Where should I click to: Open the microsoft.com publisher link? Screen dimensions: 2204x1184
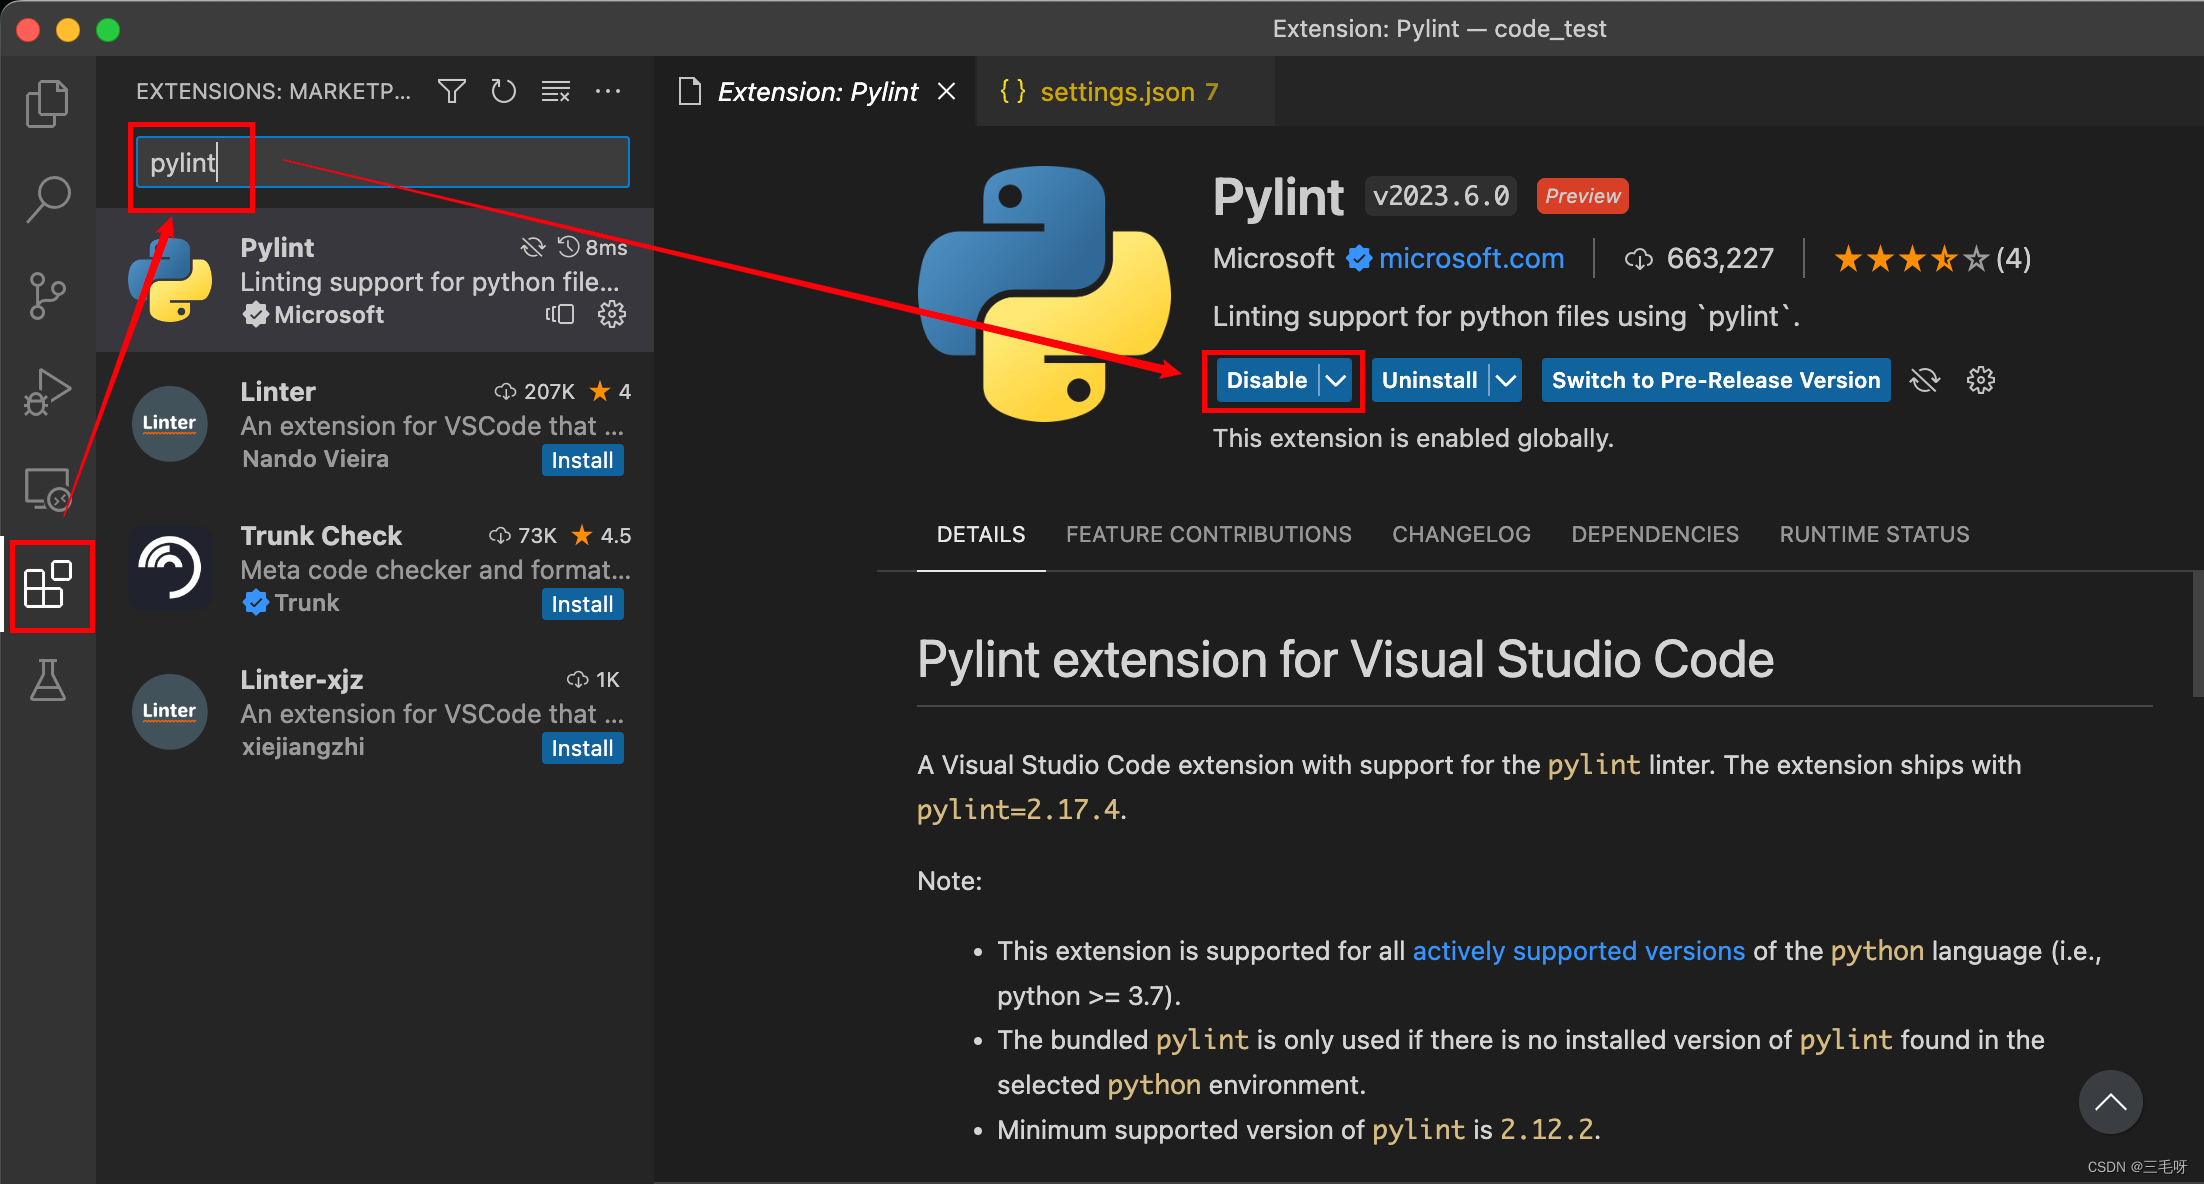point(1470,259)
